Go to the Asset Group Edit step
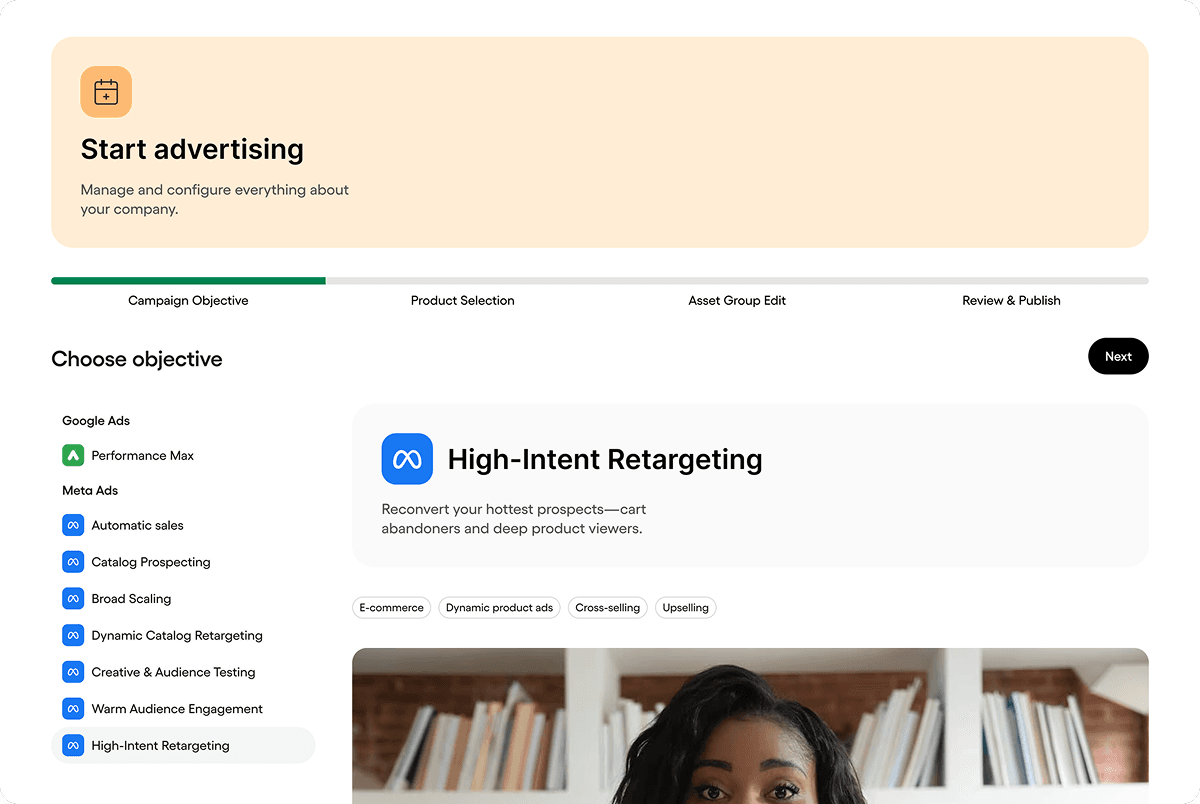The height and width of the screenshot is (804, 1200). pos(737,300)
